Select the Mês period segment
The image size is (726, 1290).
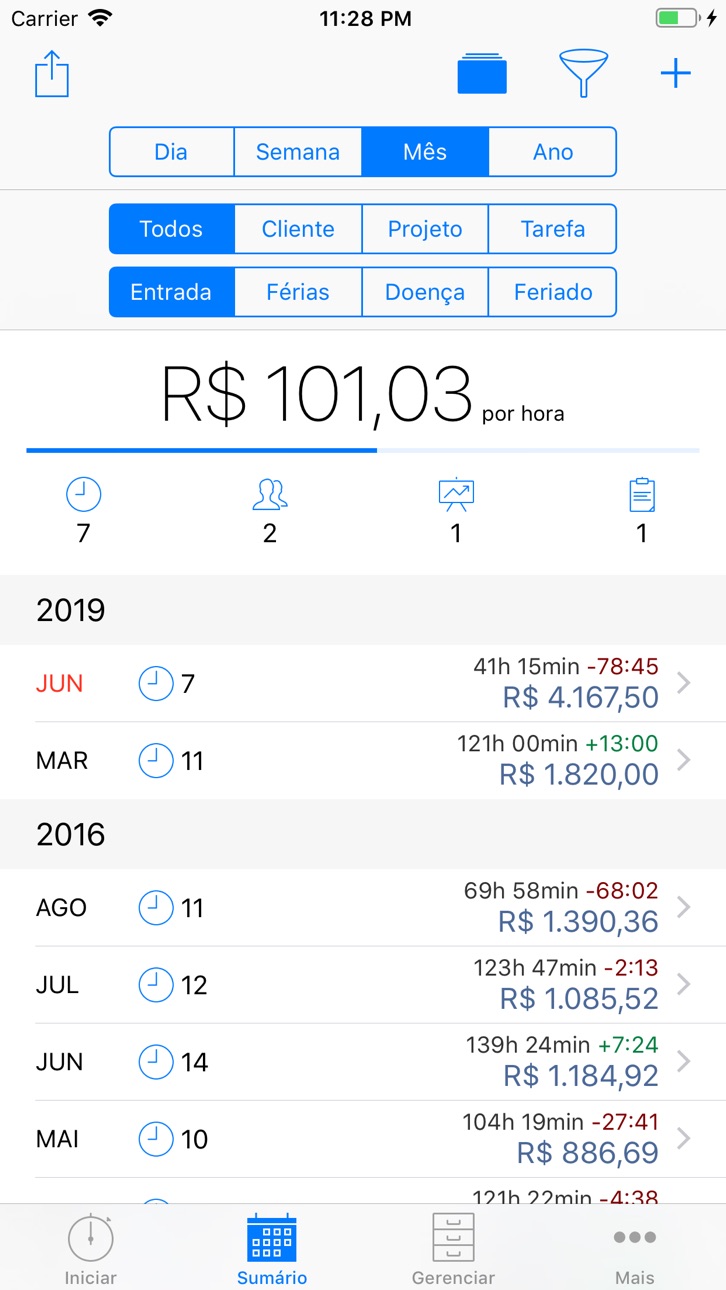point(425,152)
